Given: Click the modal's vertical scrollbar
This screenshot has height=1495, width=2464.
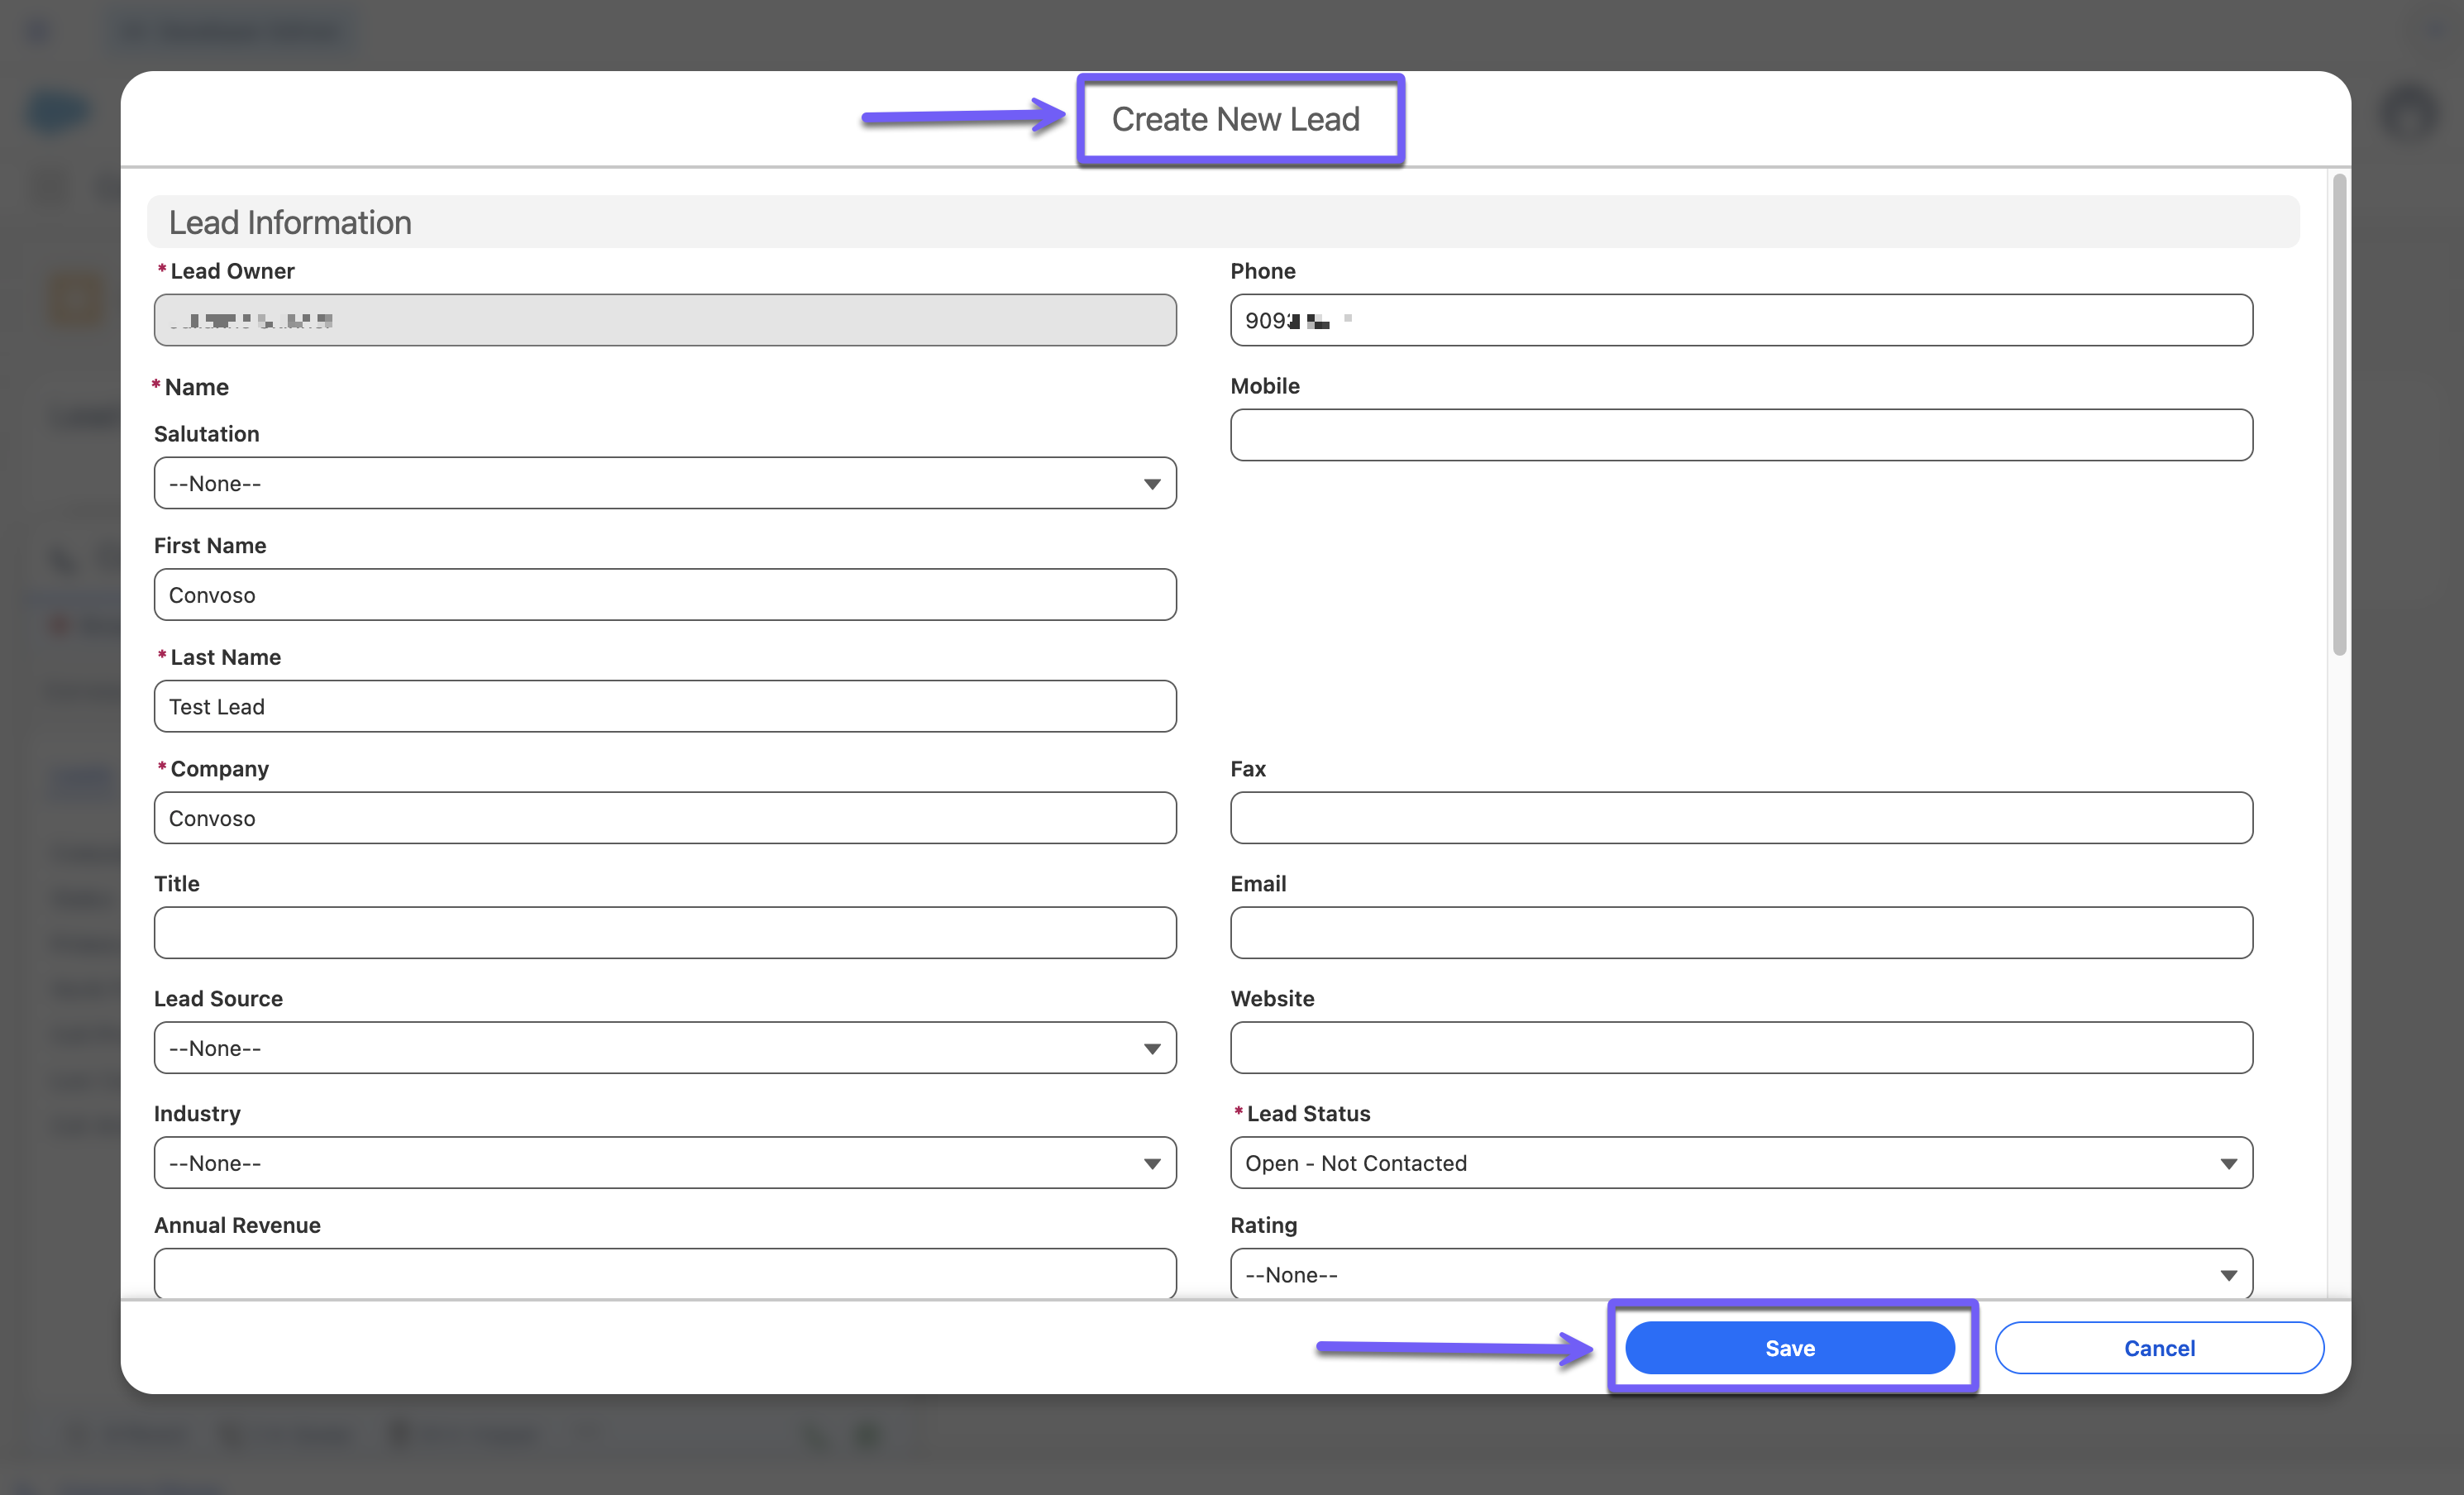Looking at the screenshot, I should [2338, 415].
